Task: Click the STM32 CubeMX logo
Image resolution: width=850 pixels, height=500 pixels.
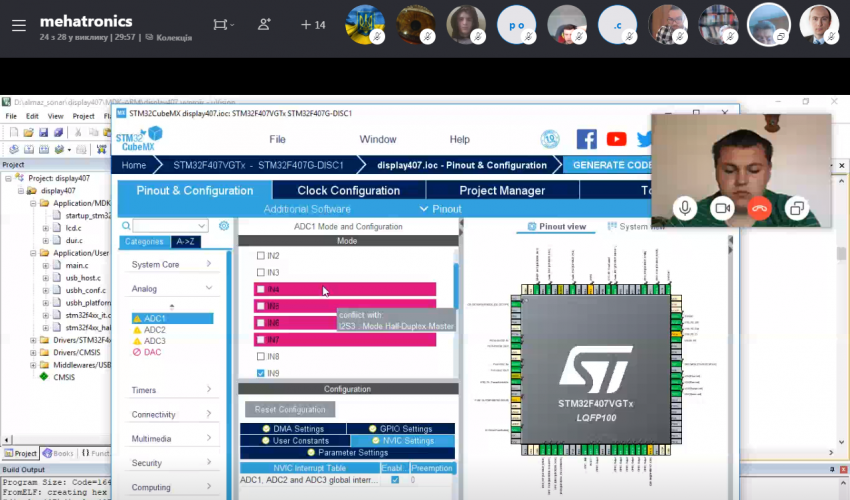Action: (x=139, y=139)
